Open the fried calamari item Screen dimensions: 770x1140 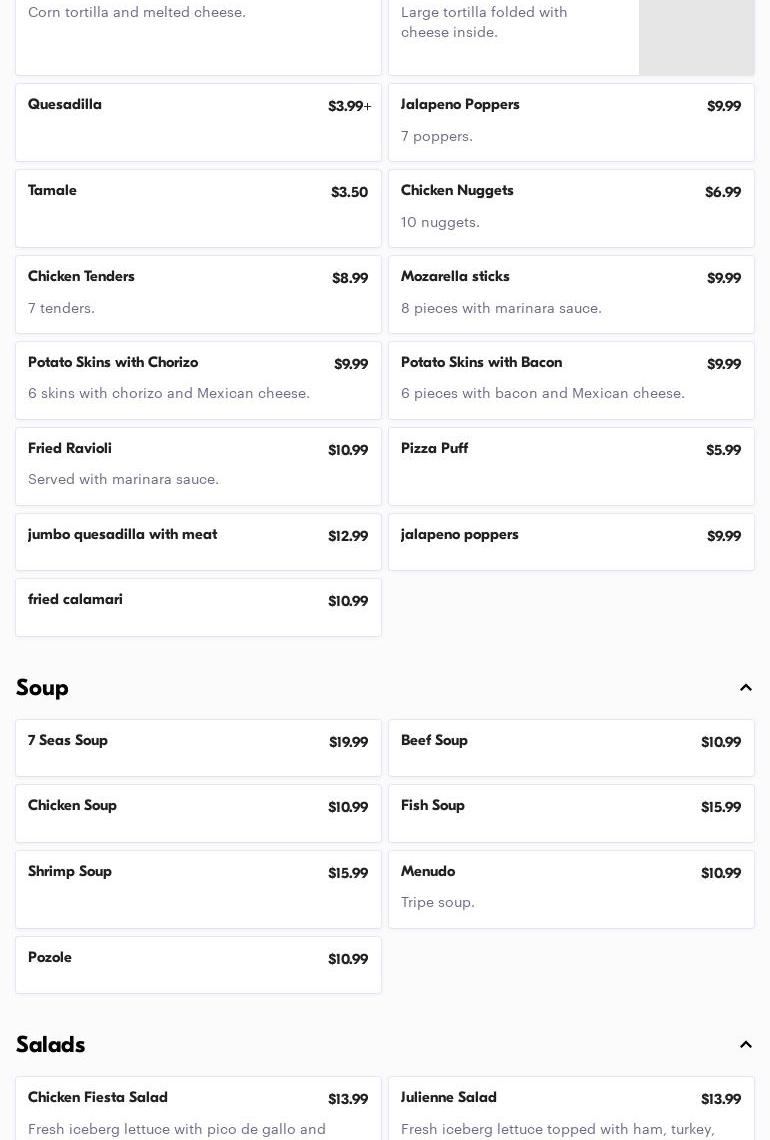pos(198,607)
